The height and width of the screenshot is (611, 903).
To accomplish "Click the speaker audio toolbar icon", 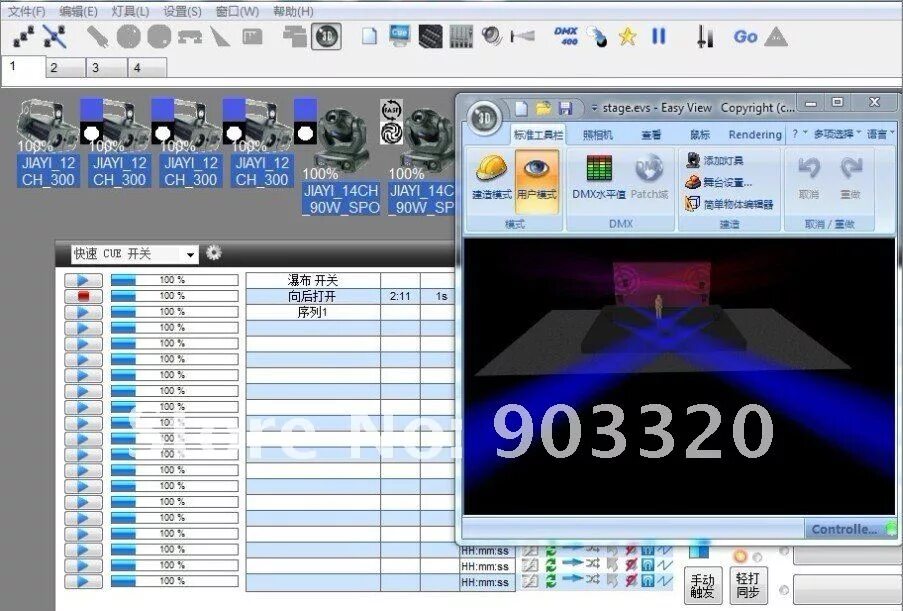I will [491, 36].
